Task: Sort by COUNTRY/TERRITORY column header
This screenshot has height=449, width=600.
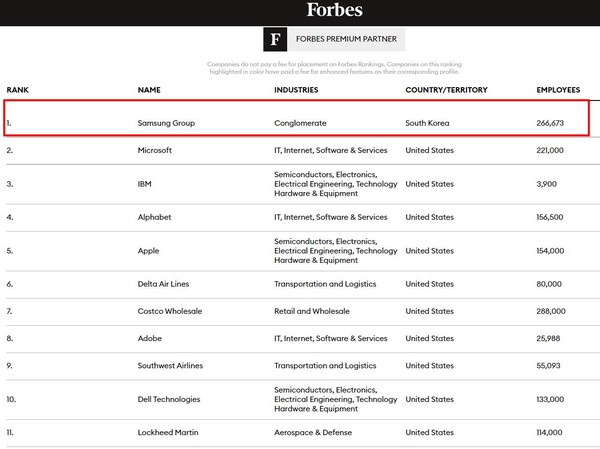Action: (x=447, y=90)
